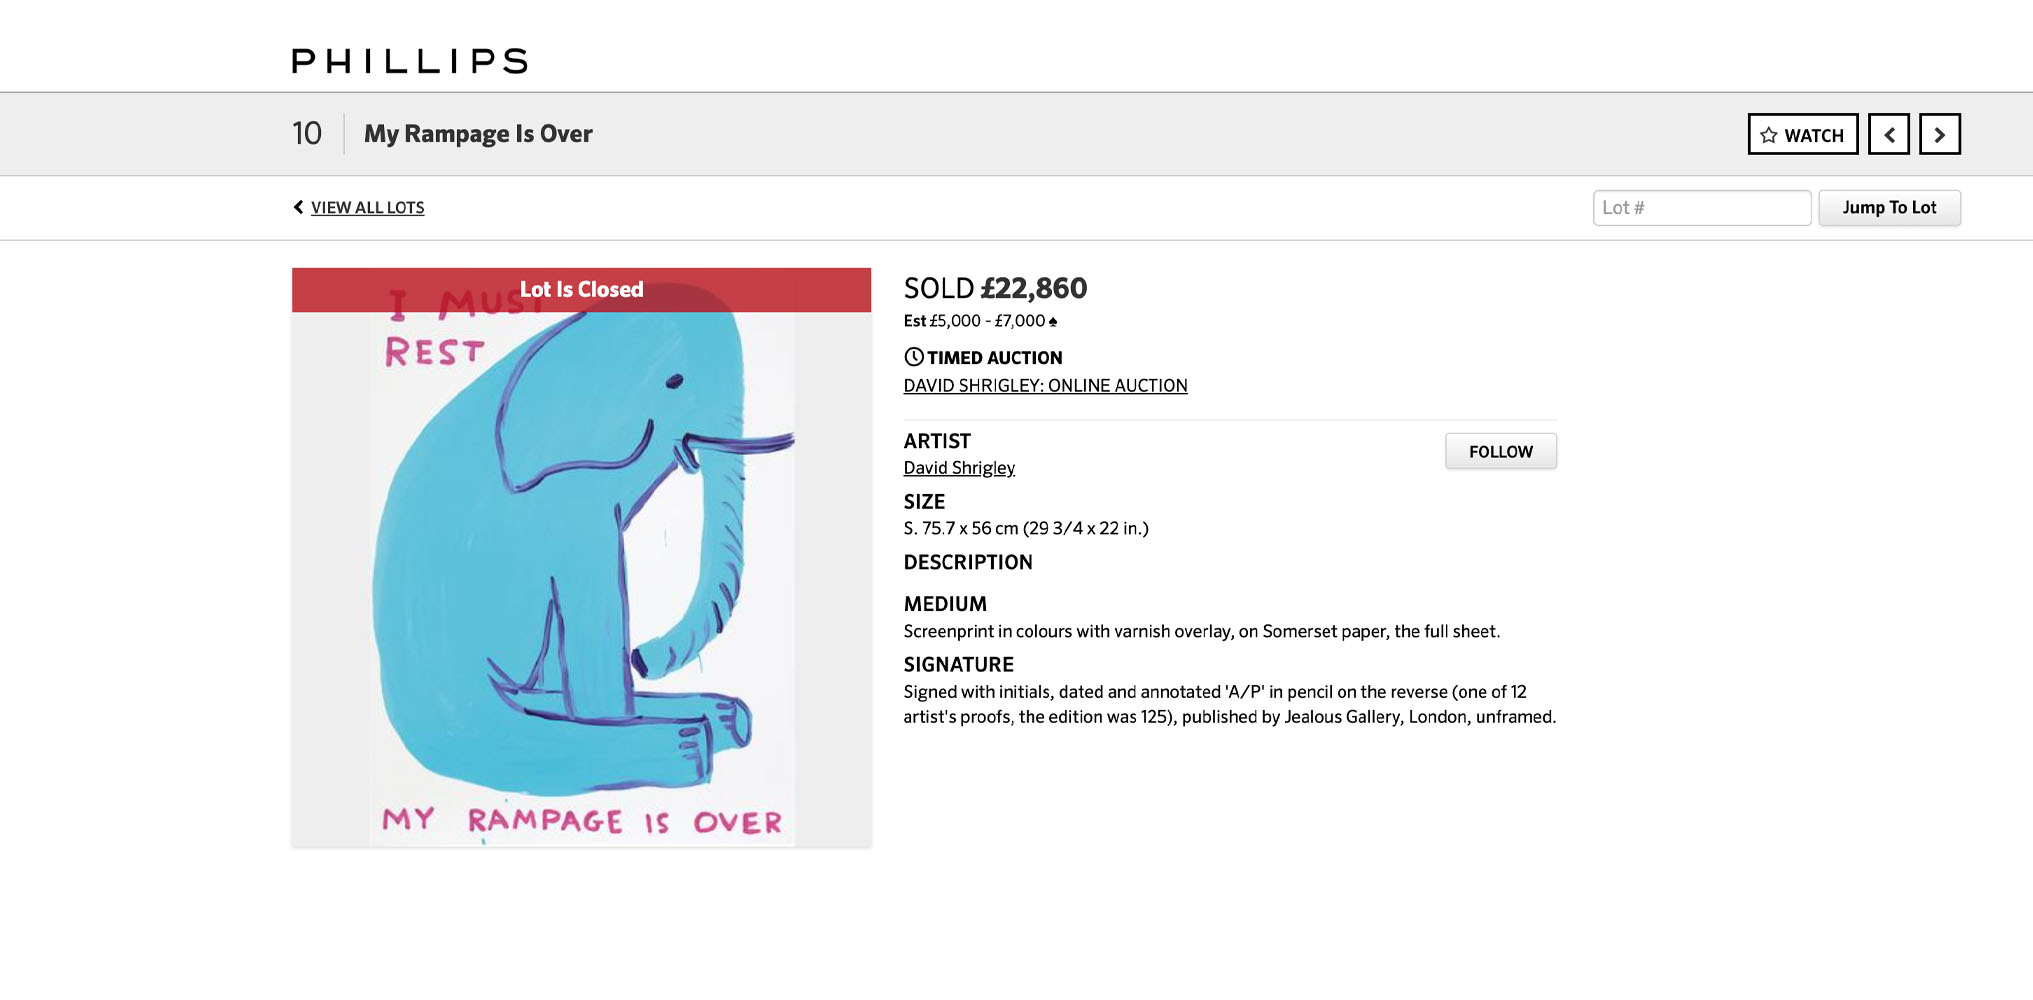2033x1000 pixels.
Task: Click lot number 10 in header
Action: (307, 134)
